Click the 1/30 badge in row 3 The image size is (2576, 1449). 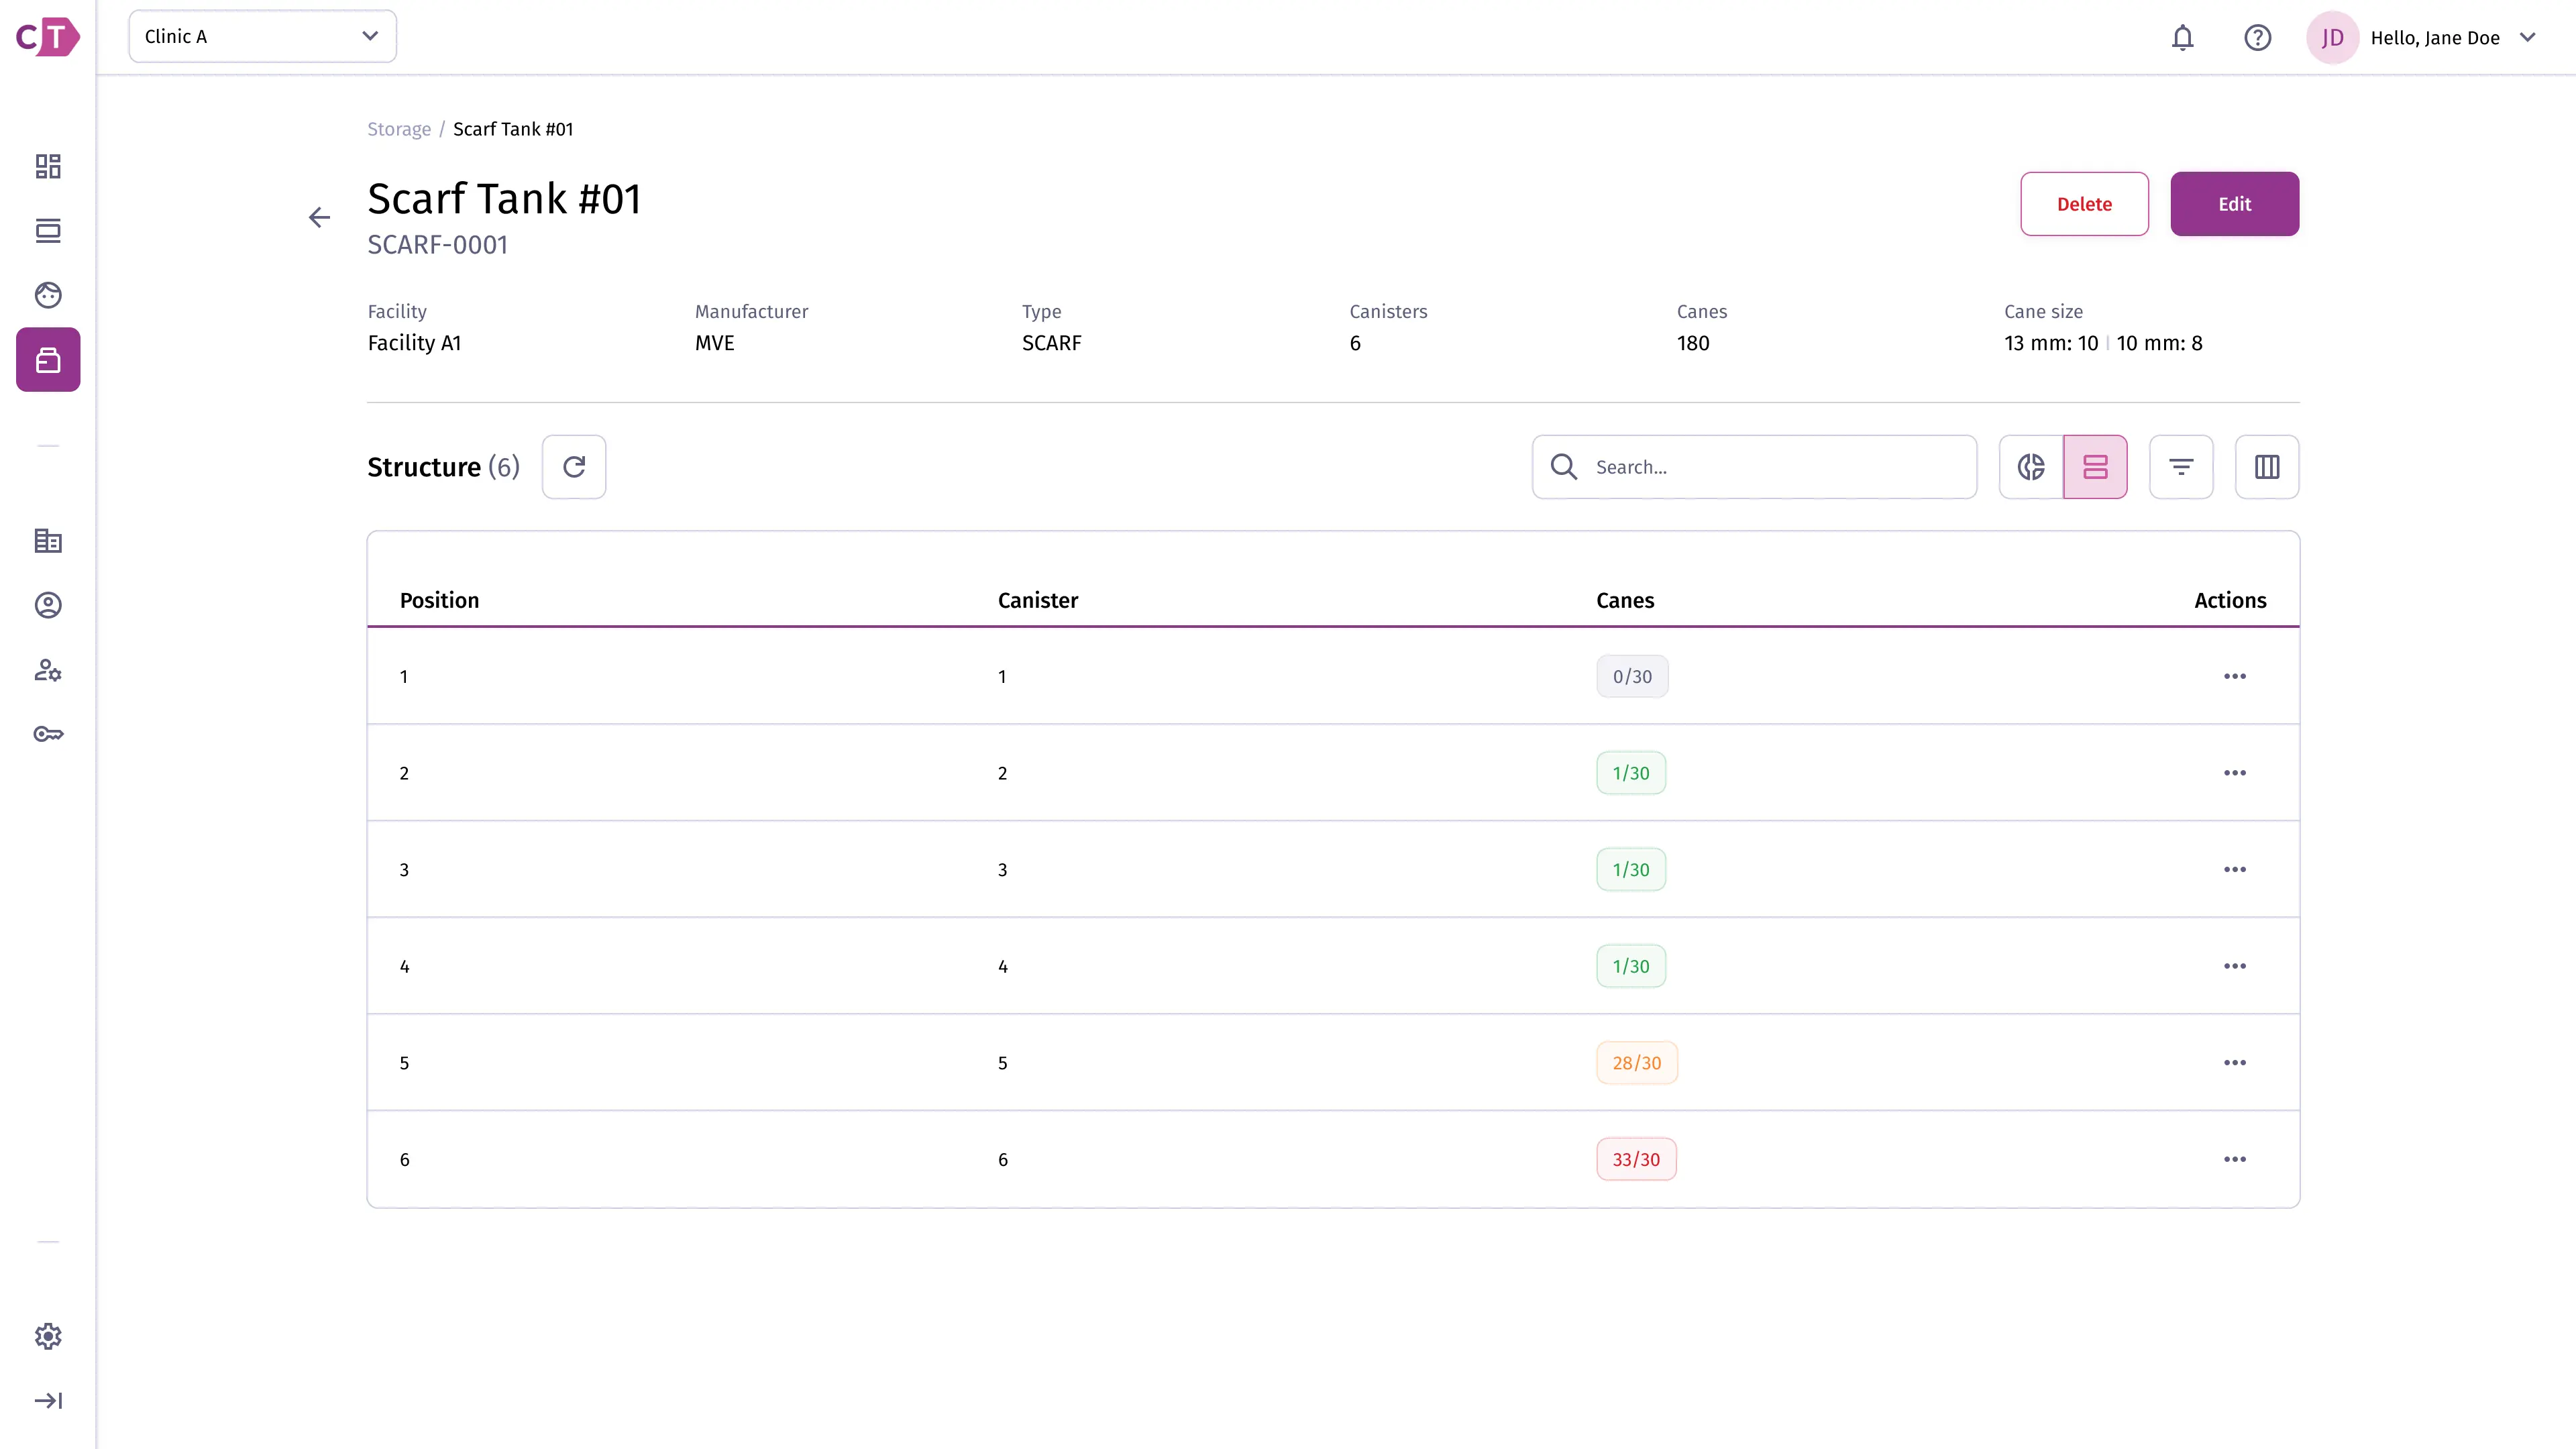1631,870
